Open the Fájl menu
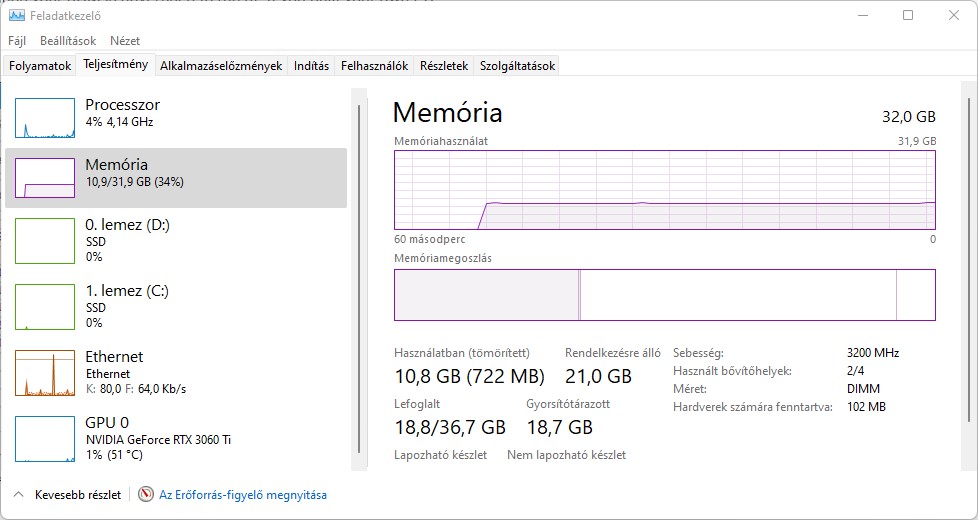978x520 pixels. tap(17, 41)
